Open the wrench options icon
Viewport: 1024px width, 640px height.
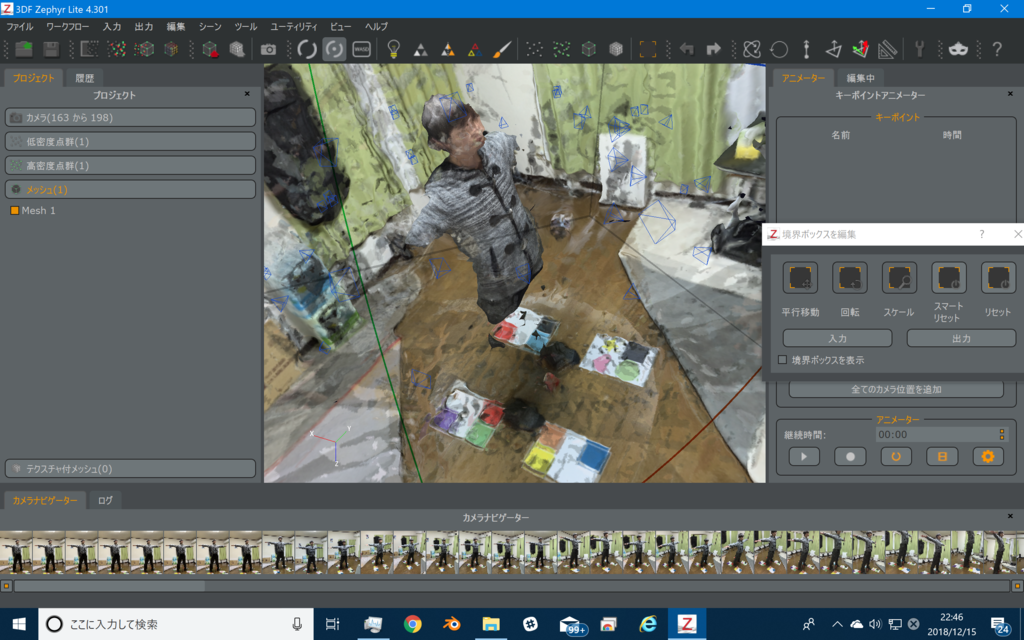point(919,49)
